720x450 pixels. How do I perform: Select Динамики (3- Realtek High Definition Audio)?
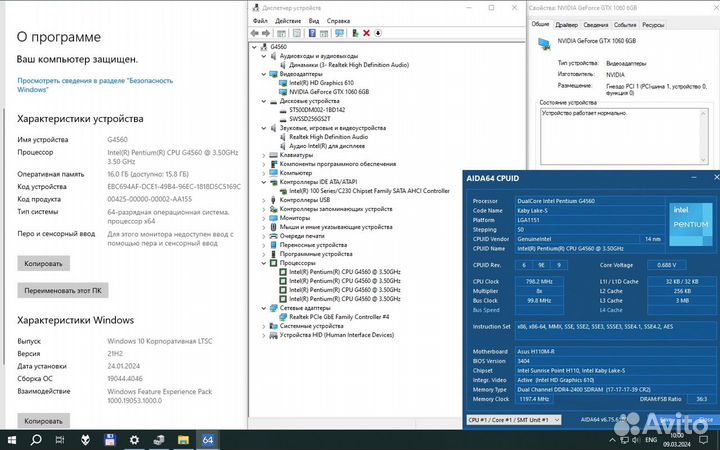tap(349, 65)
